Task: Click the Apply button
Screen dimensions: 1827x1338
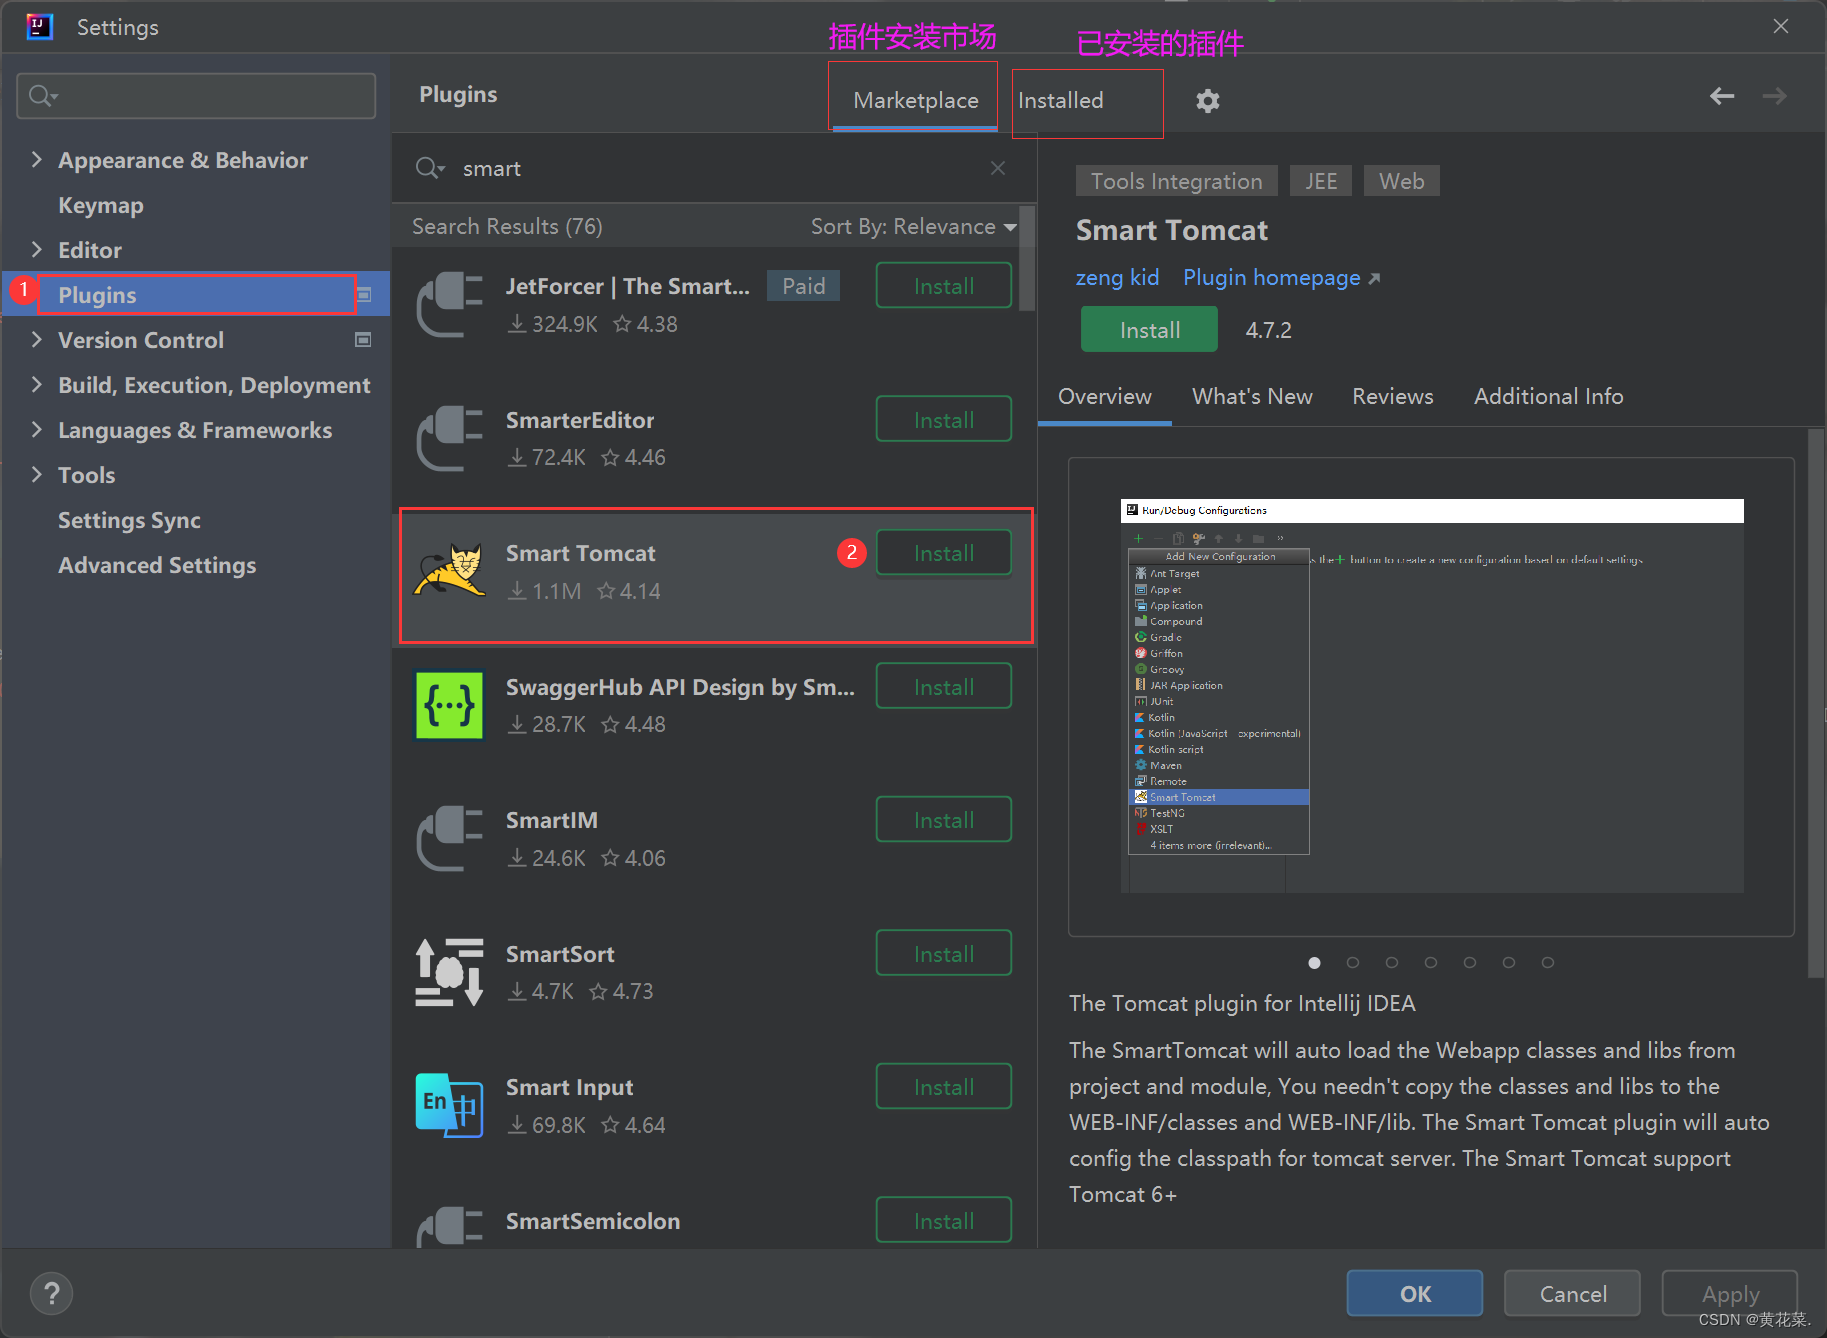Action: pyautogui.click(x=1730, y=1294)
